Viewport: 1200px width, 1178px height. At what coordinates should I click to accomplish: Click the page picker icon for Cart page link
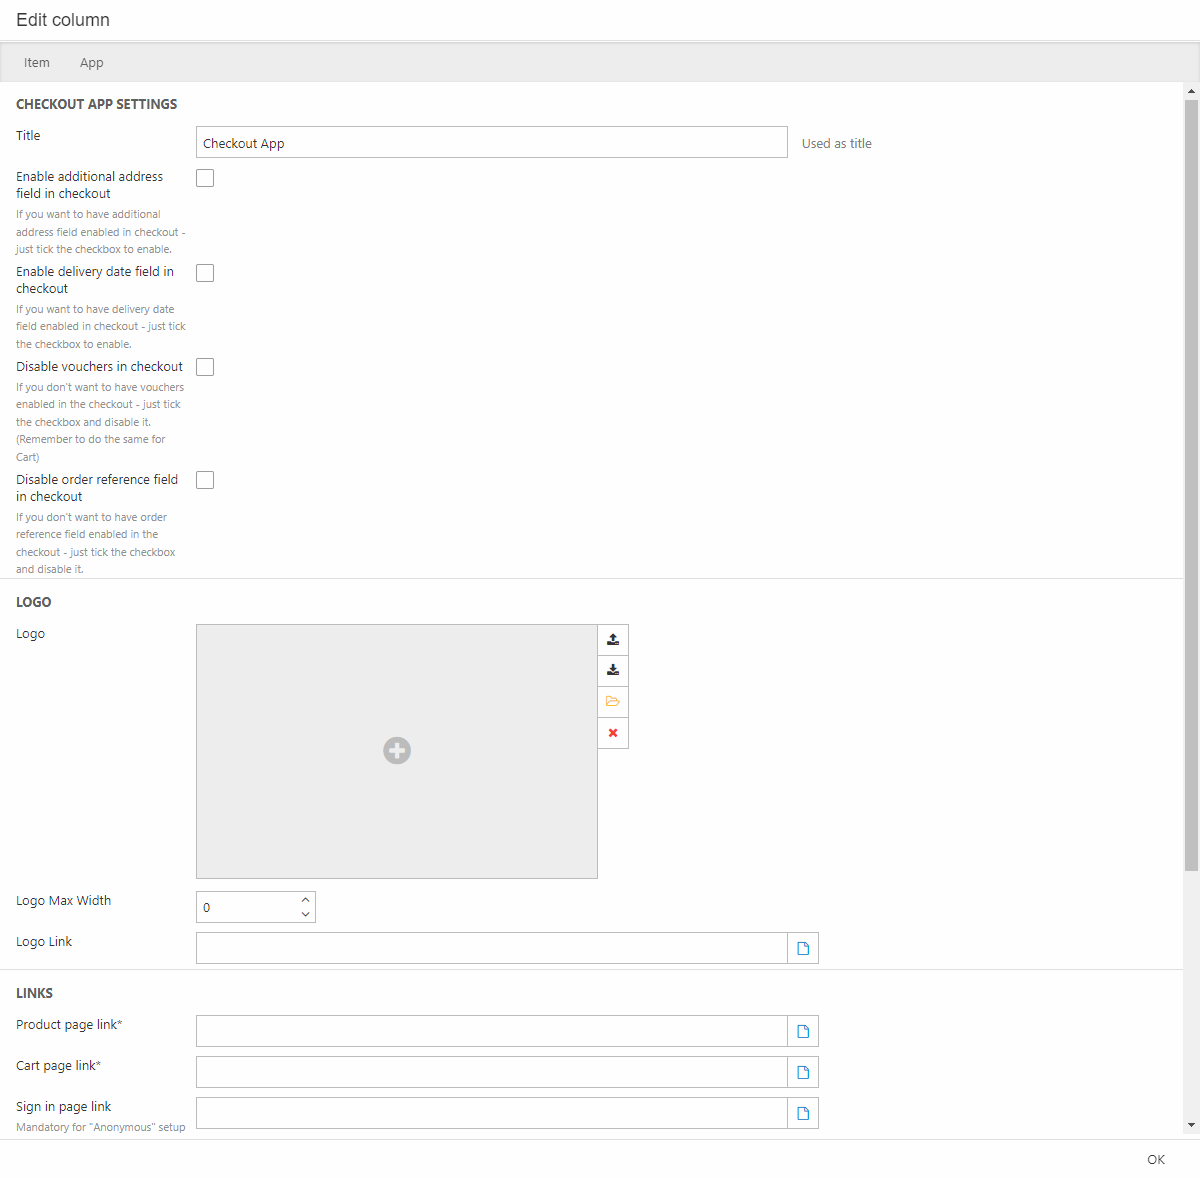tap(803, 1072)
